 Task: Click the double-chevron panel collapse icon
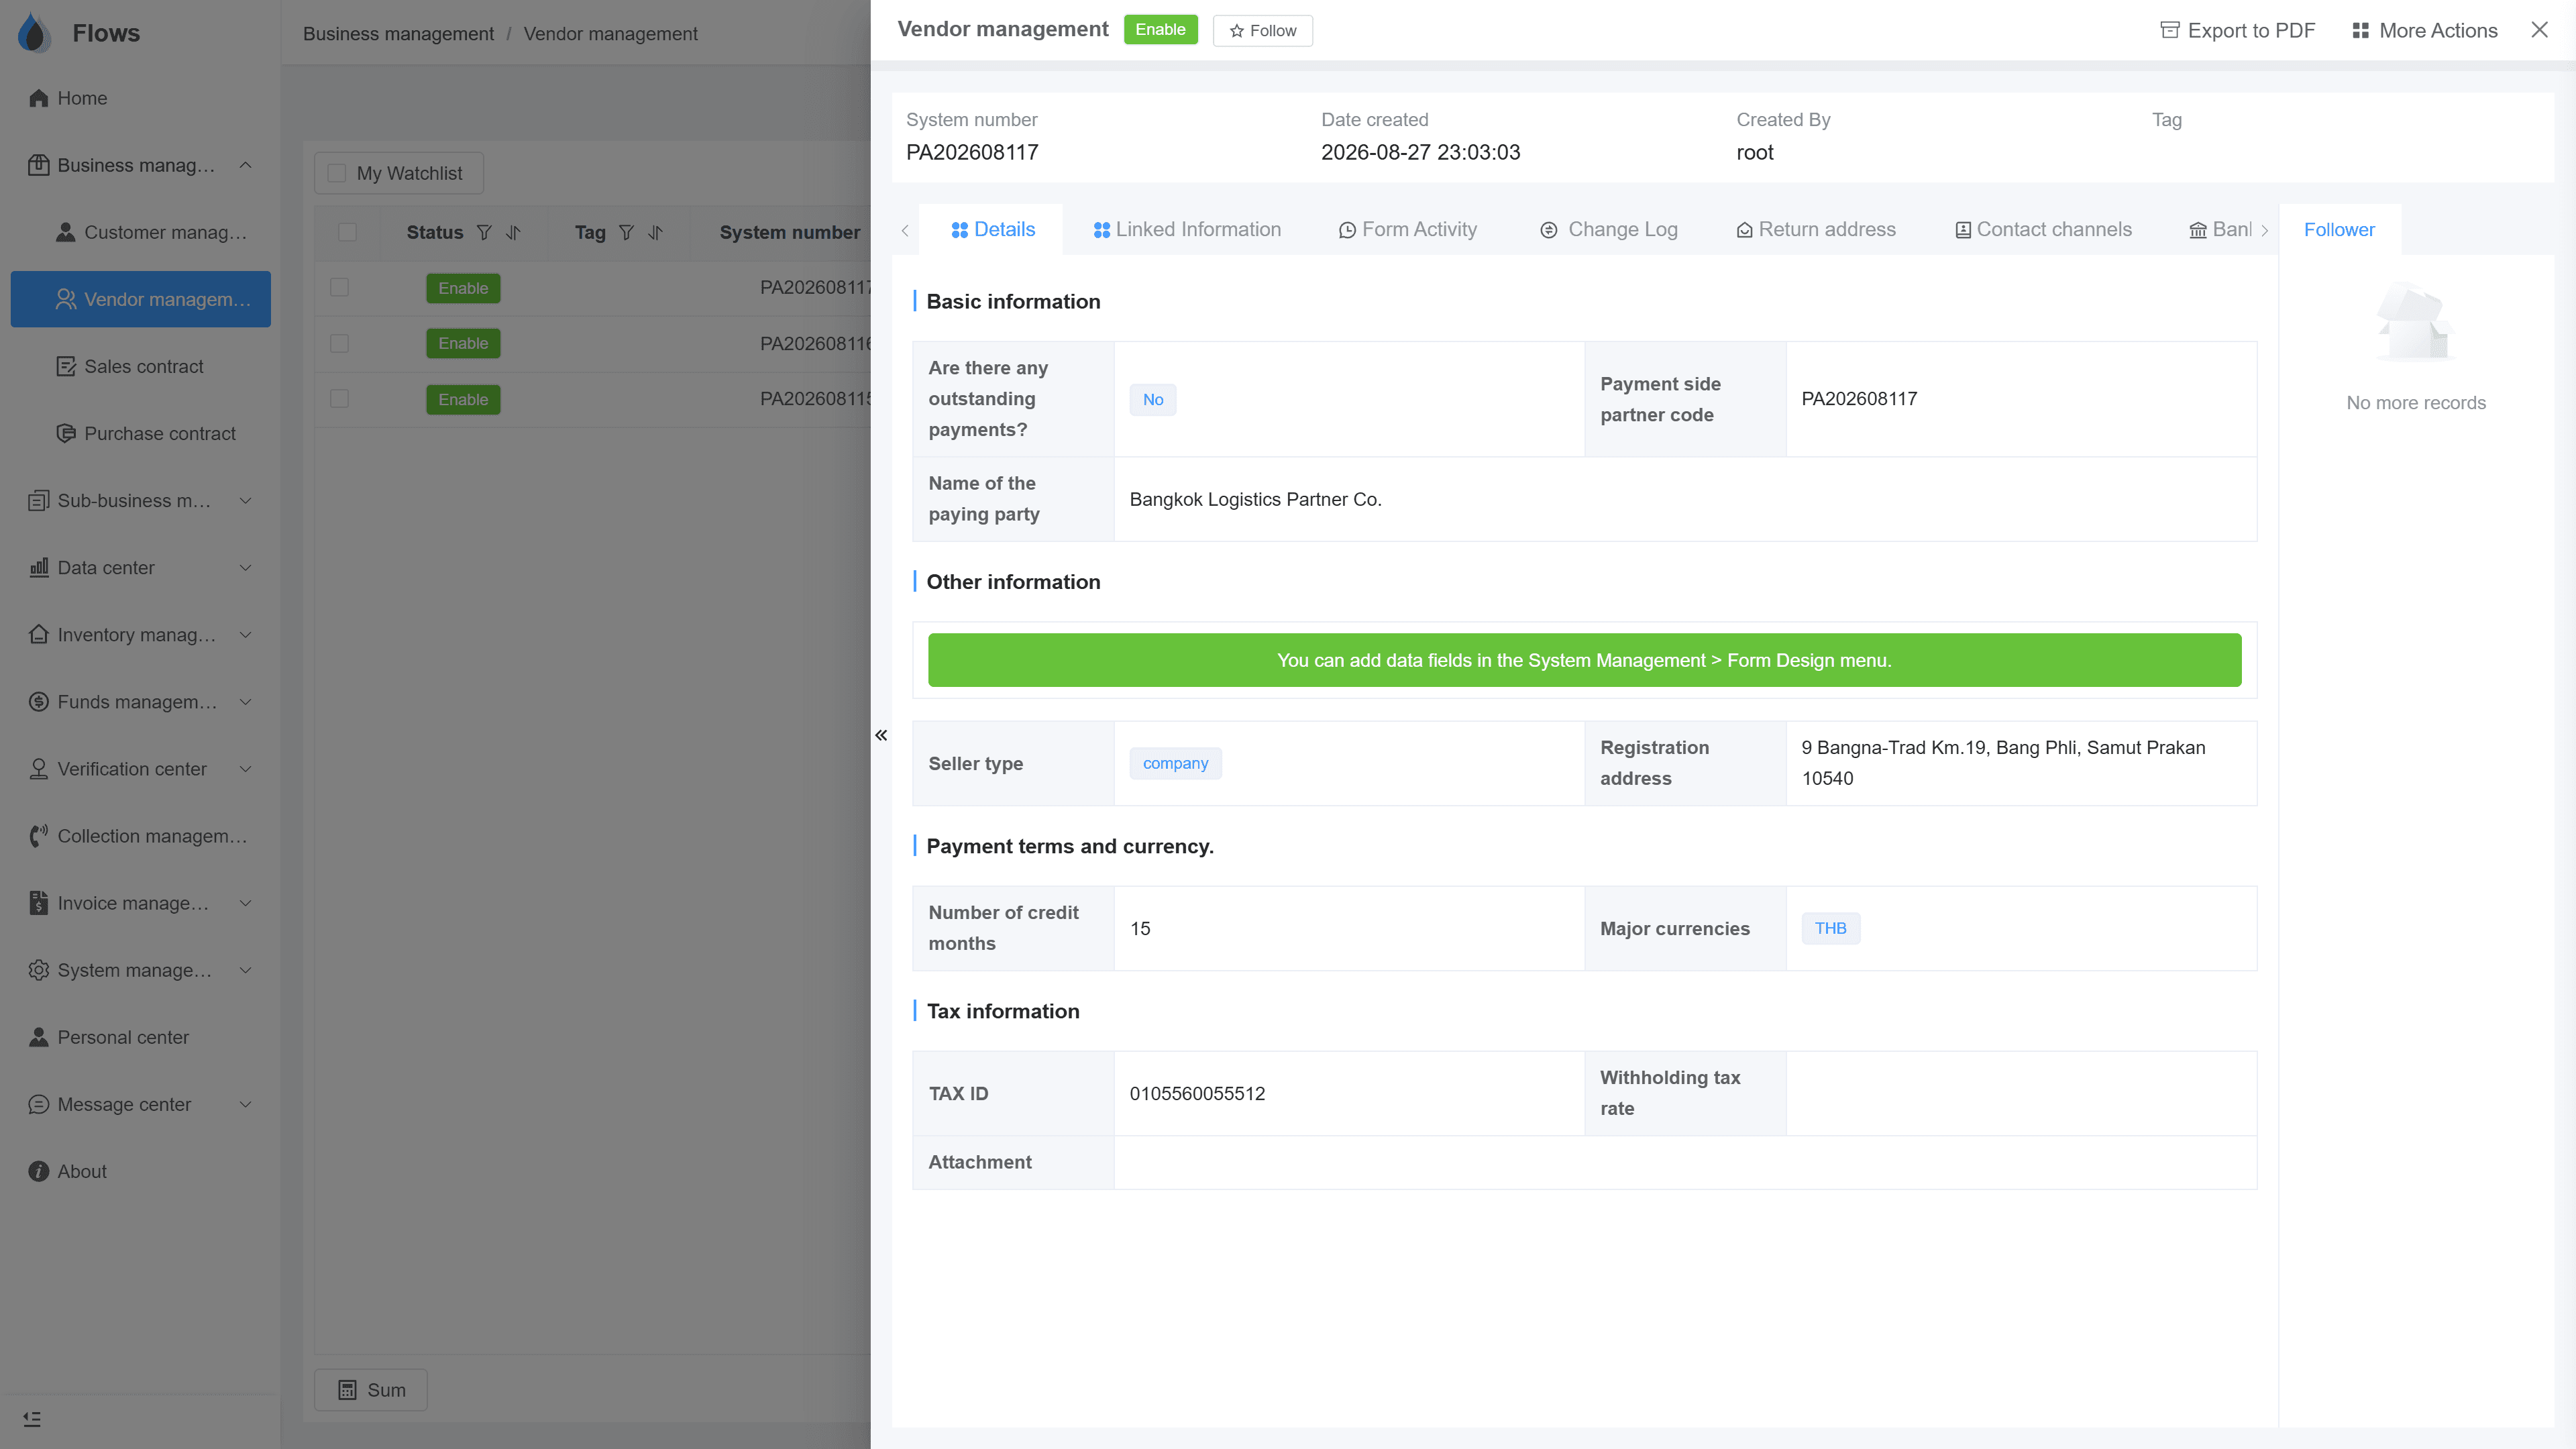(x=881, y=735)
